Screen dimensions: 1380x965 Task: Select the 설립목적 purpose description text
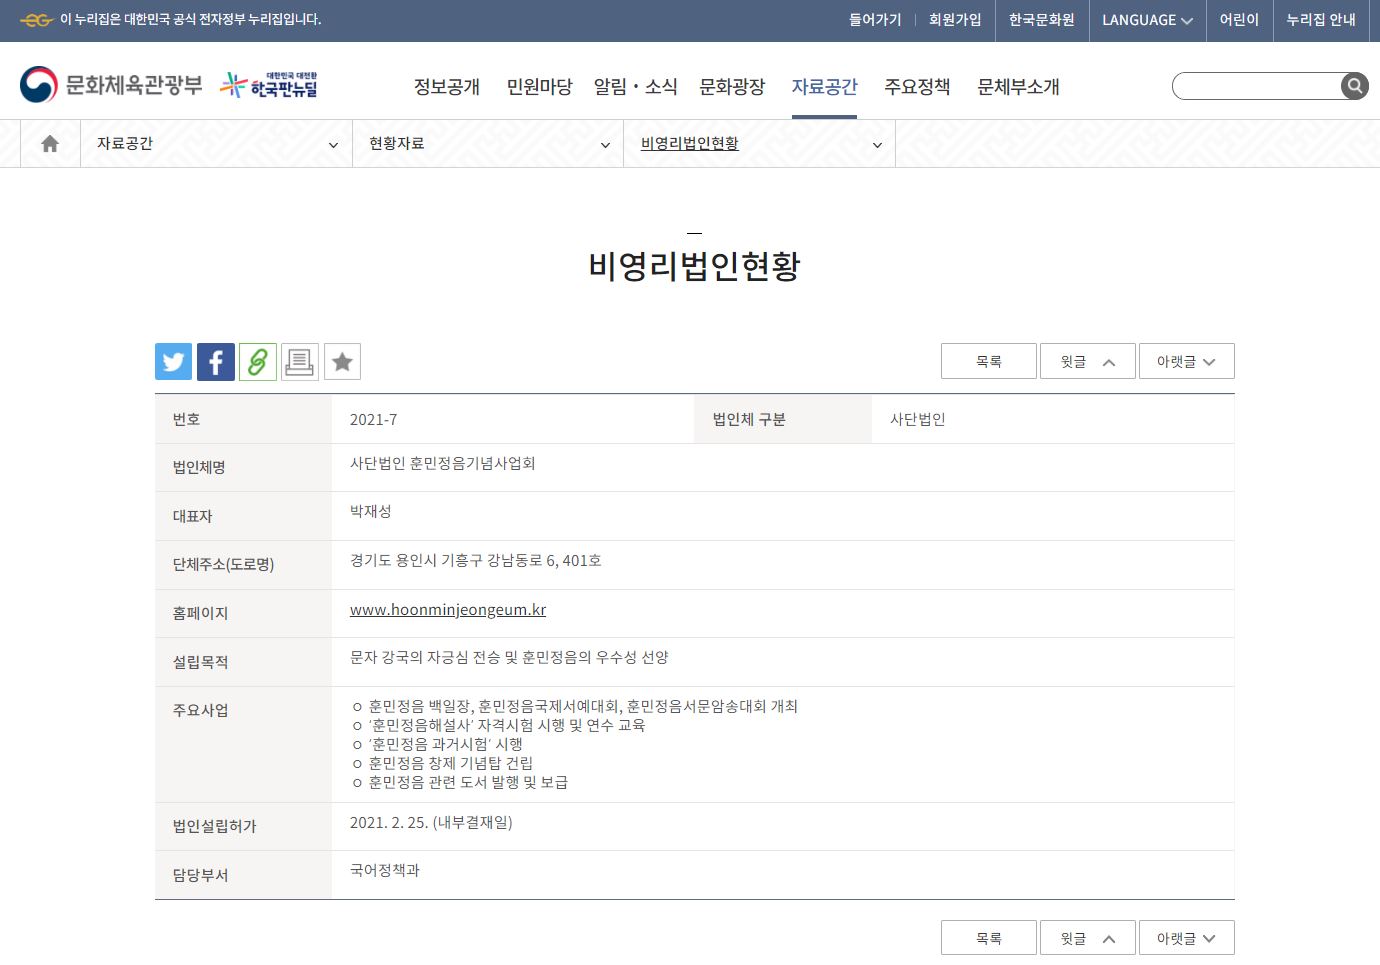click(509, 657)
